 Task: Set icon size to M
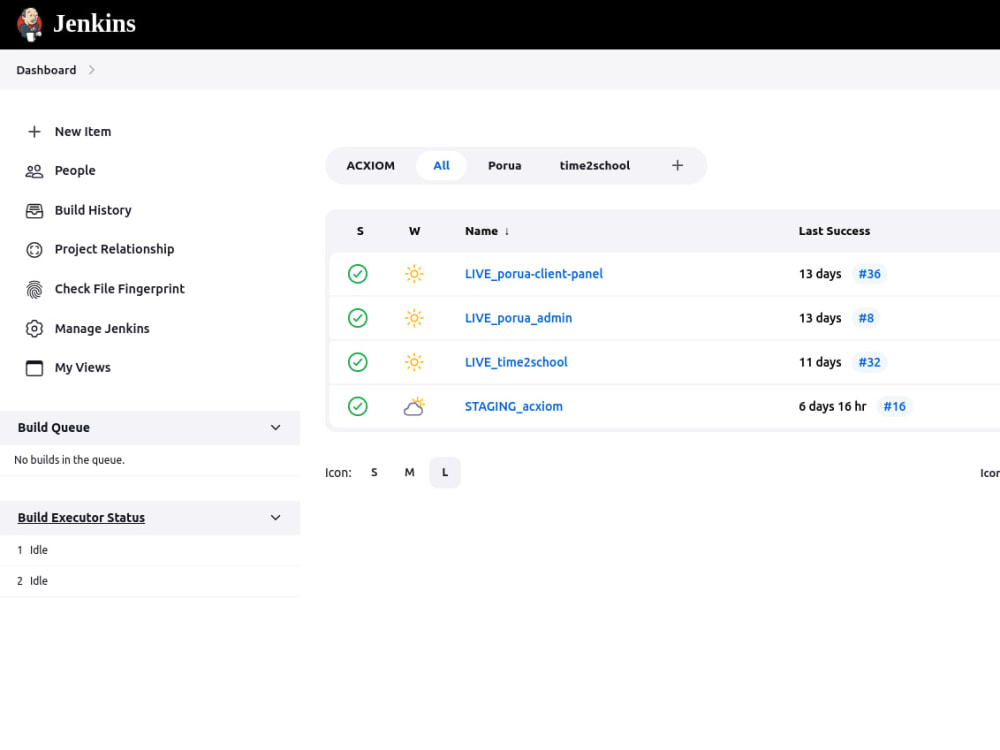point(409,473)
